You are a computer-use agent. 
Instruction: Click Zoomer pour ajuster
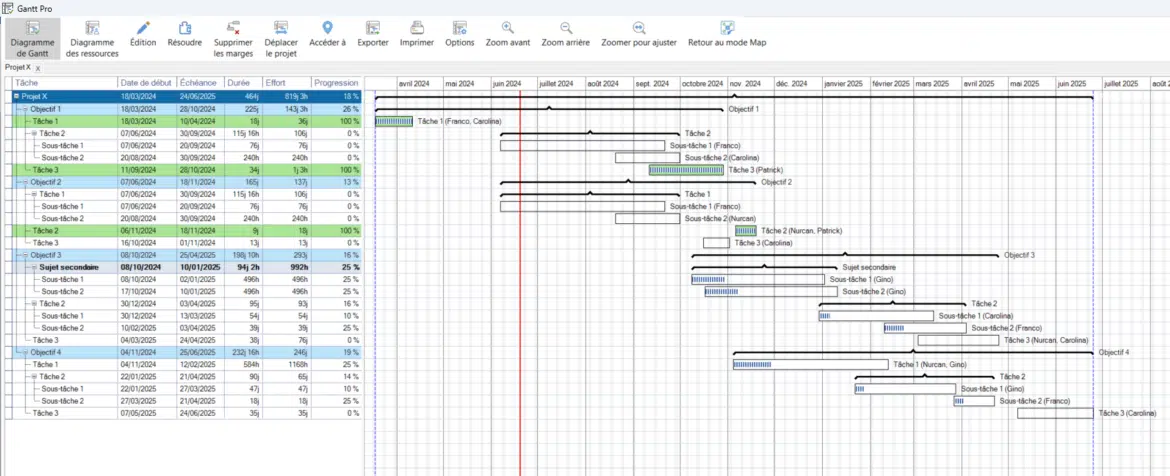640,29
